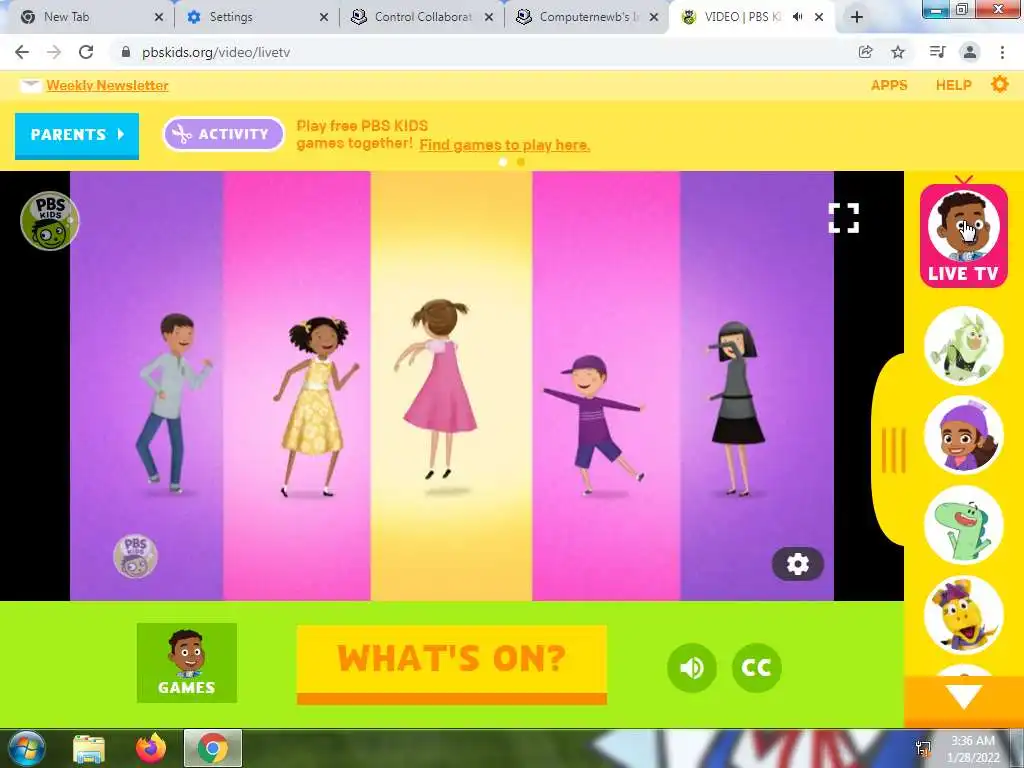The image size is (1024, 768).
Task: Switch to the Control Collaborat tab
Action: (423, 17)
